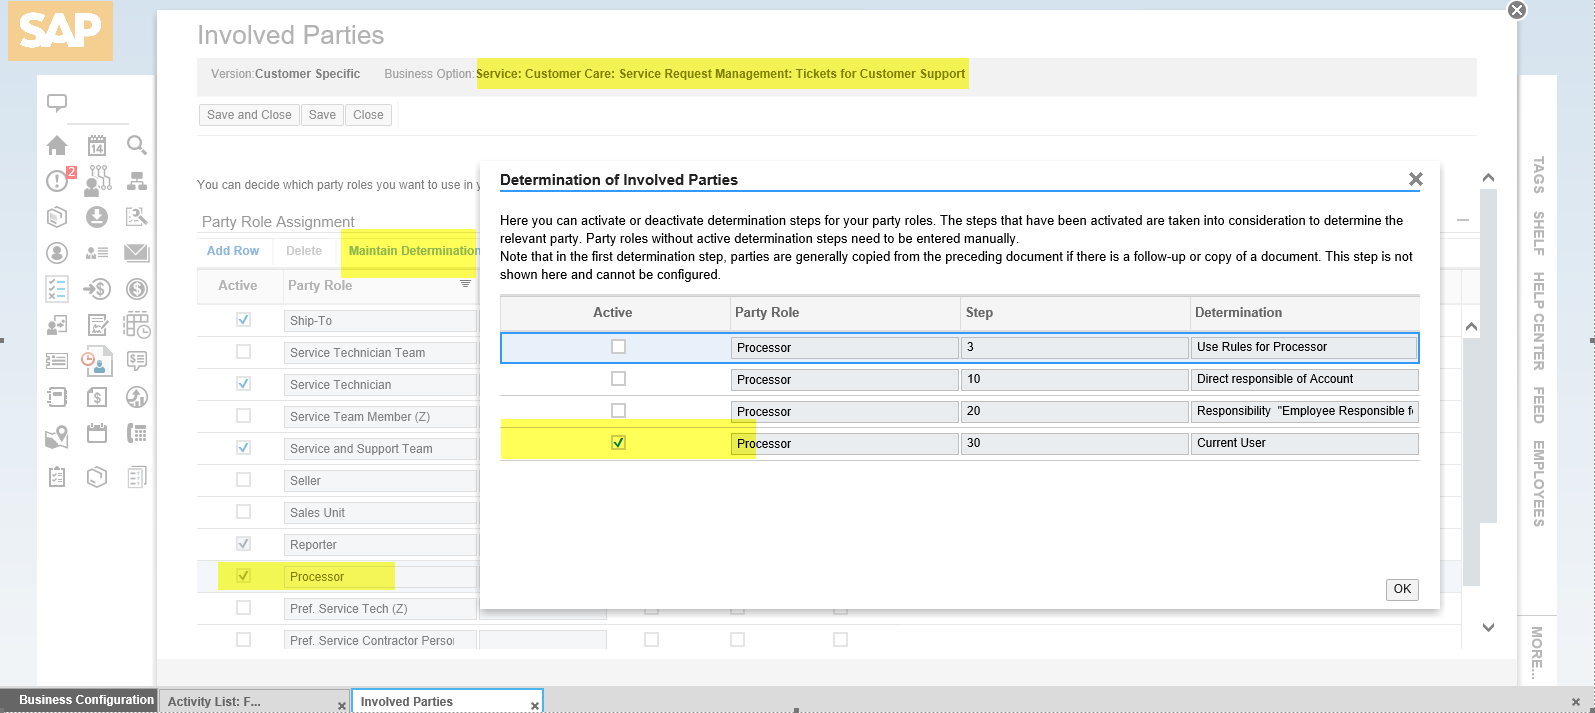Click the inner table scroll-up arrow

pos(1471,327)
